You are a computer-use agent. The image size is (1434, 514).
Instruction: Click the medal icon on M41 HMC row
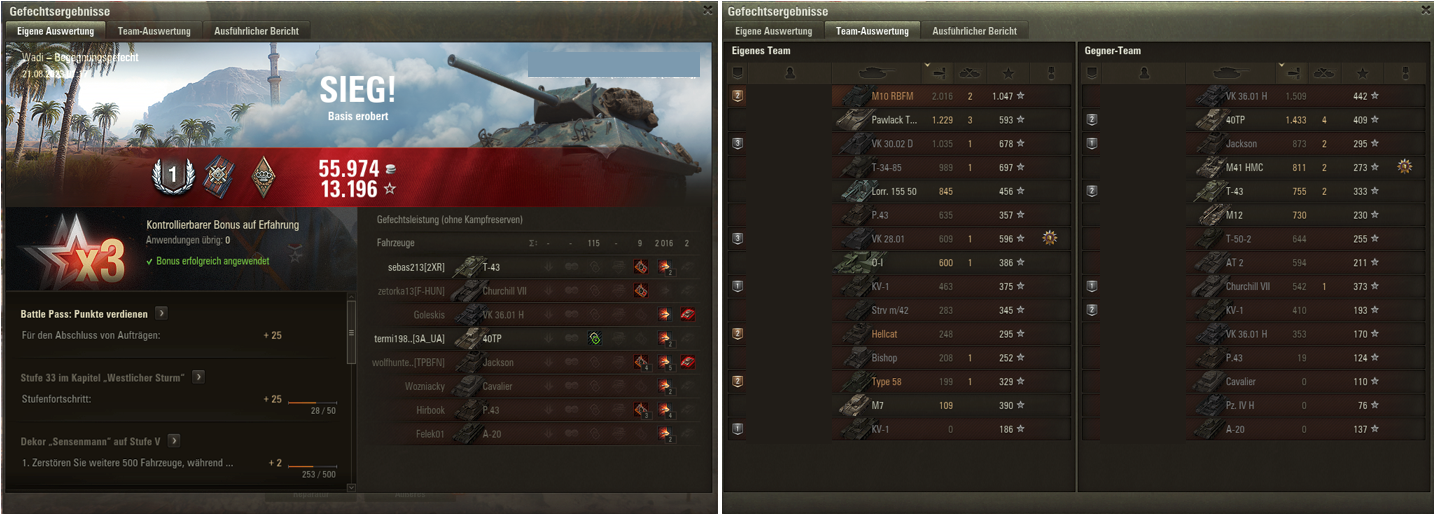1404,166
